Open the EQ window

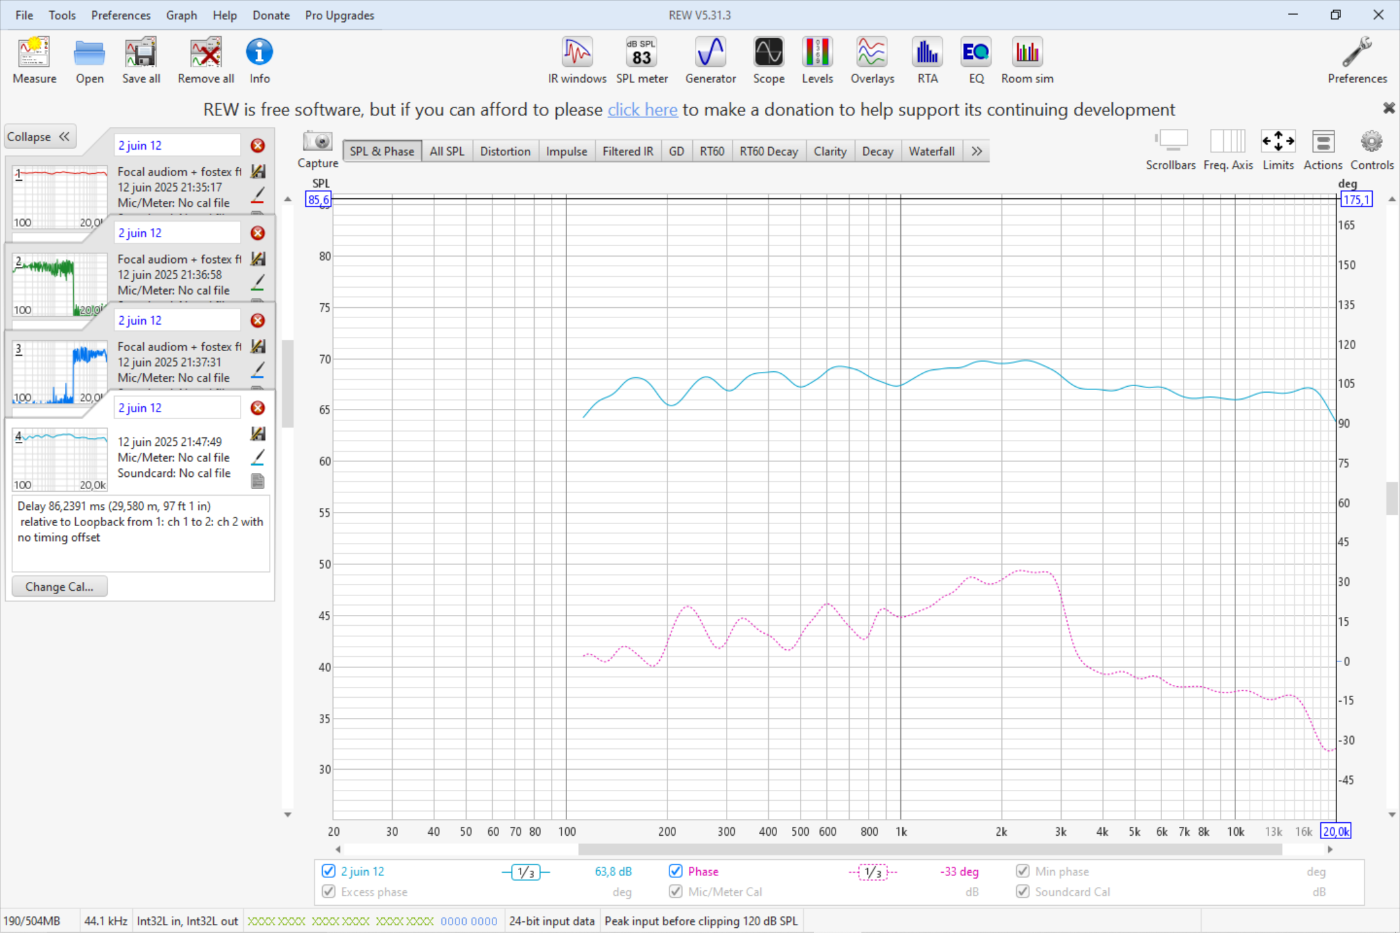(x=976, y=61)
